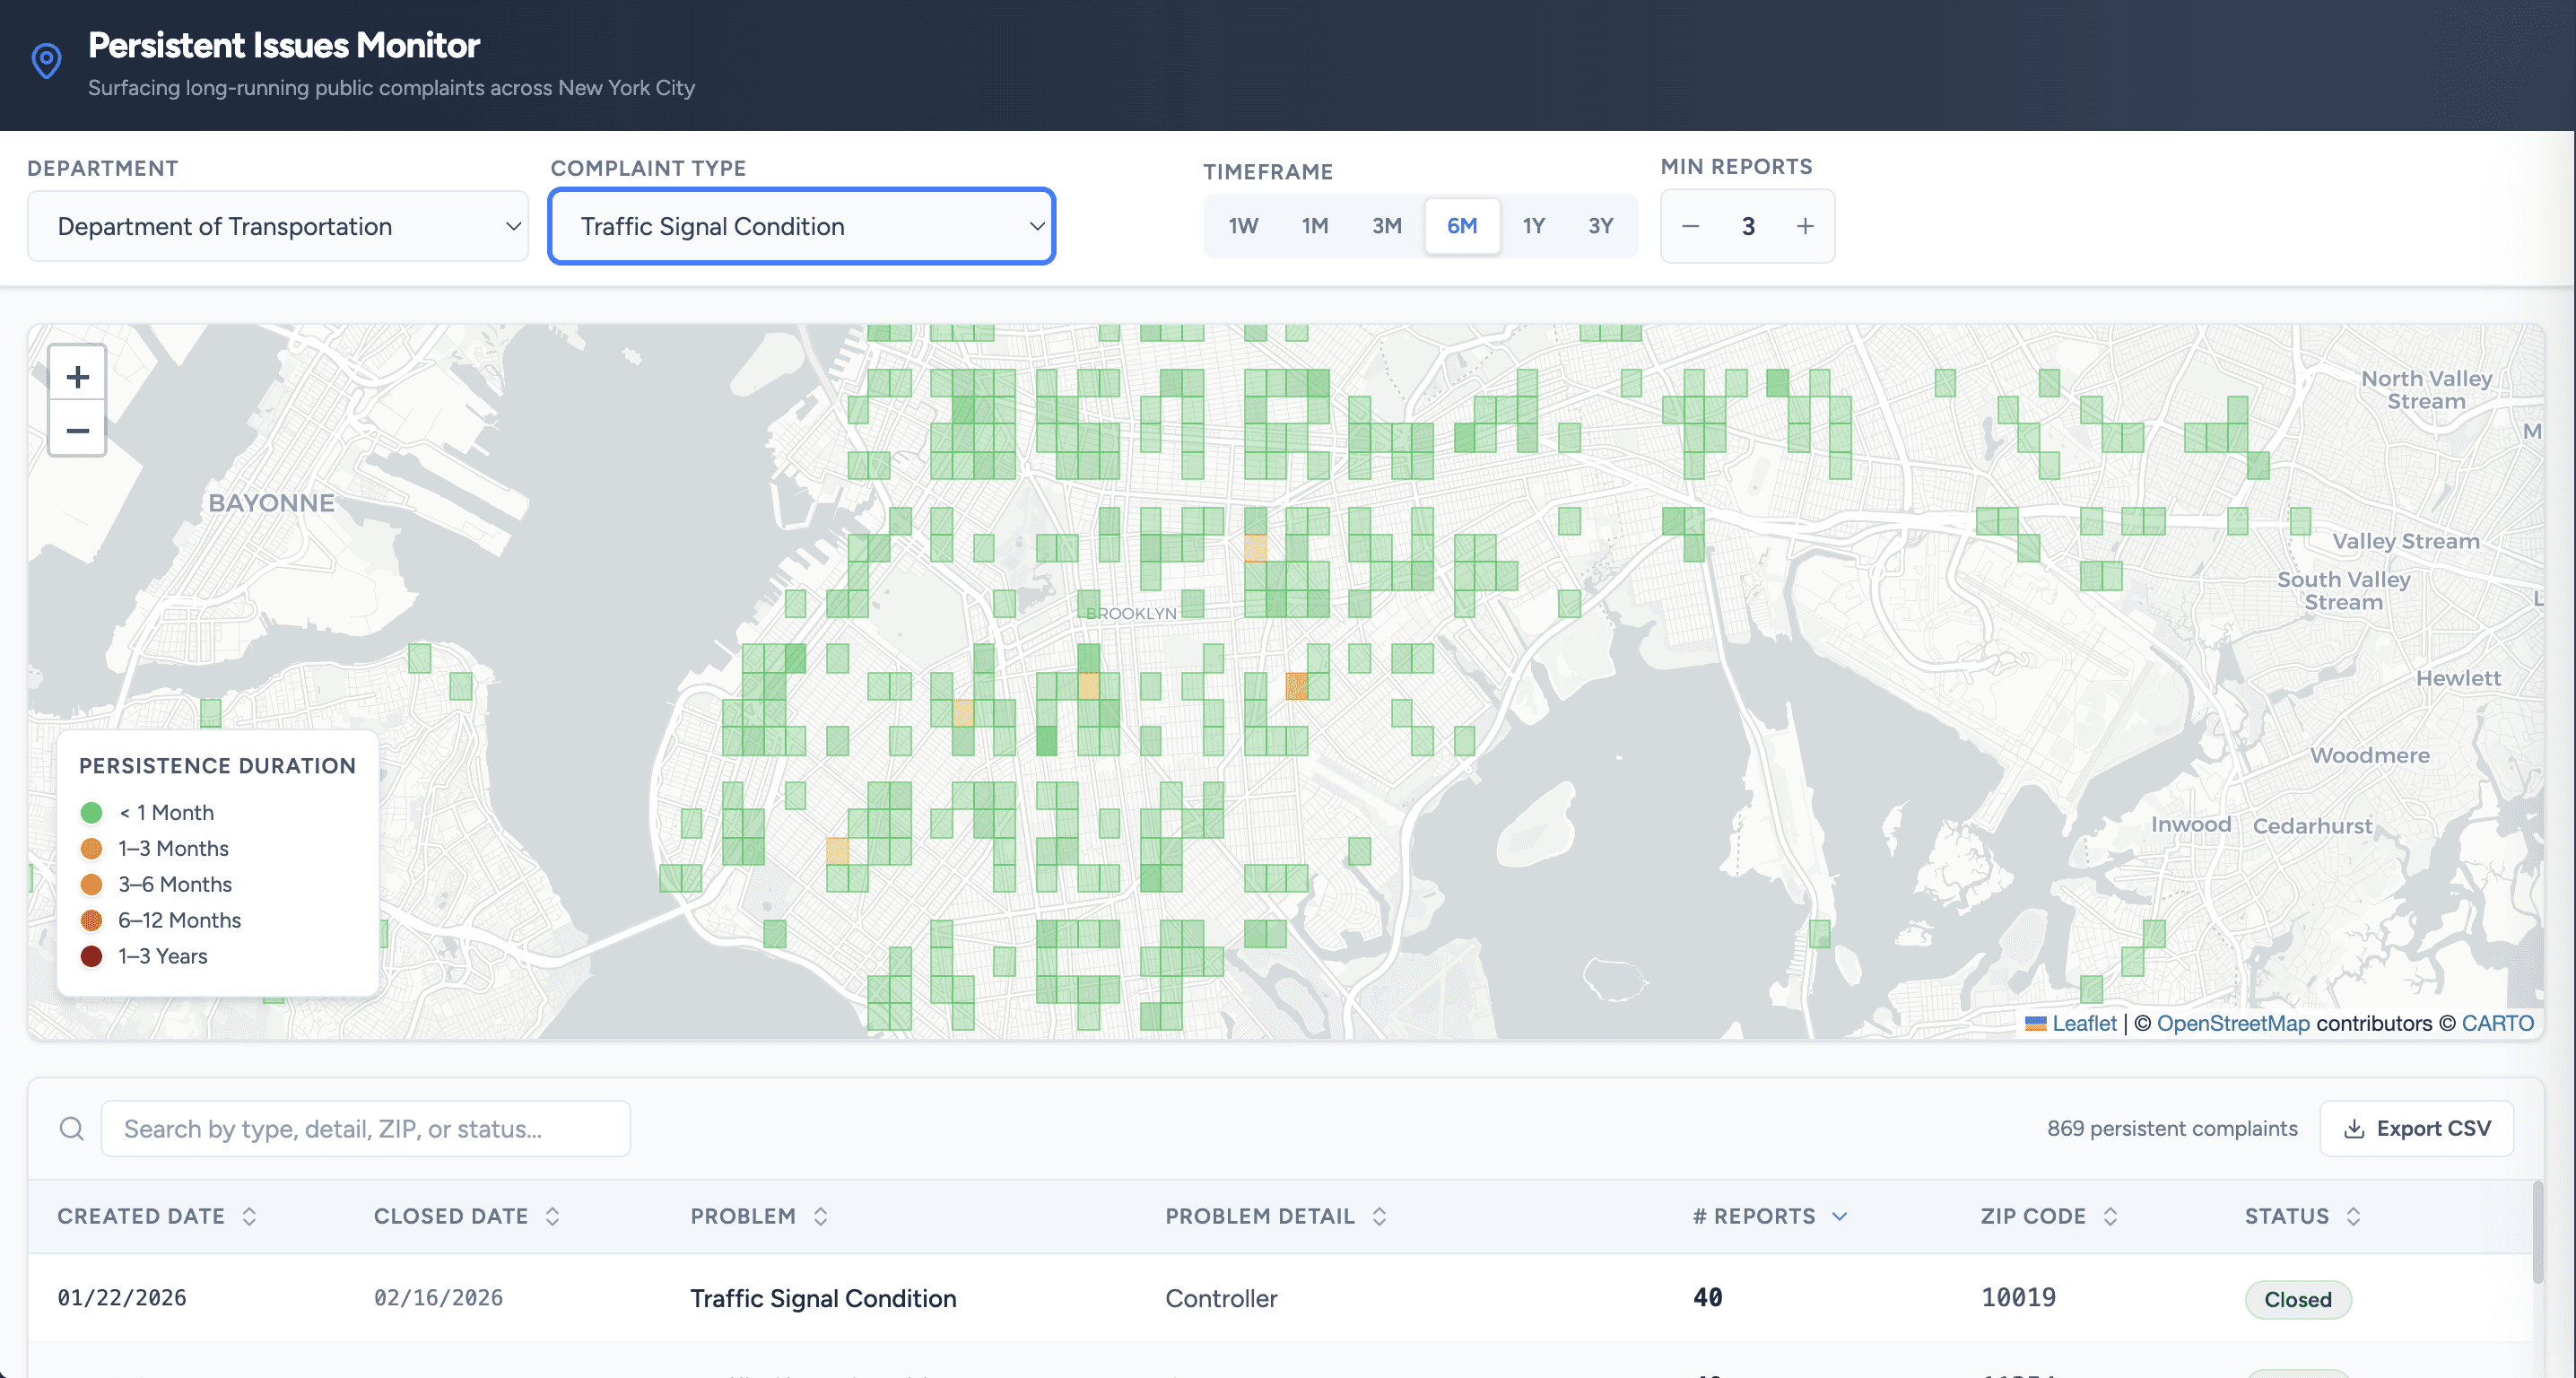This screenshot has width=2576, height=1378.
Task: Click the 1–3 Years legend swatch
Action: click(x=91, y=956)
